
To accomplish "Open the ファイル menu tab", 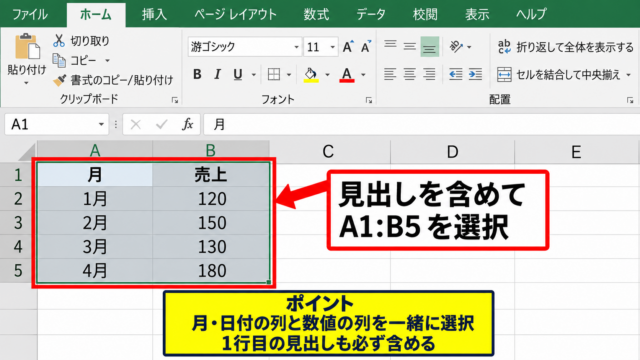I will [x=29, y=14].
